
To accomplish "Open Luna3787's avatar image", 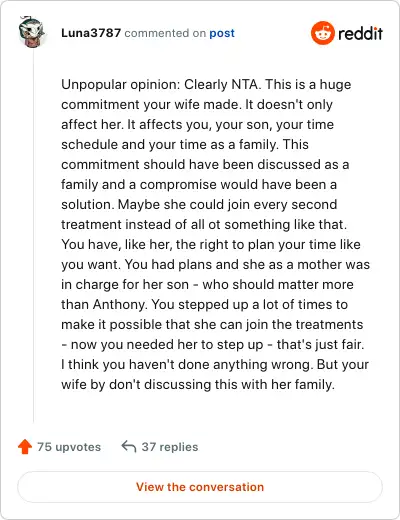I will 31,32.
